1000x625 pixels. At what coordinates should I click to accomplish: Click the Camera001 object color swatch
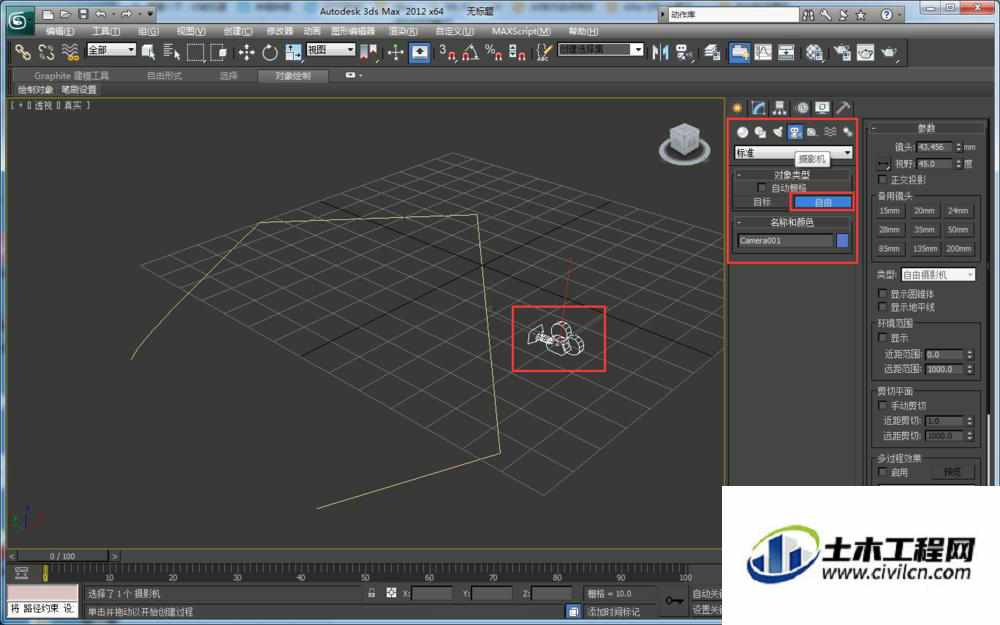[842, 240]
